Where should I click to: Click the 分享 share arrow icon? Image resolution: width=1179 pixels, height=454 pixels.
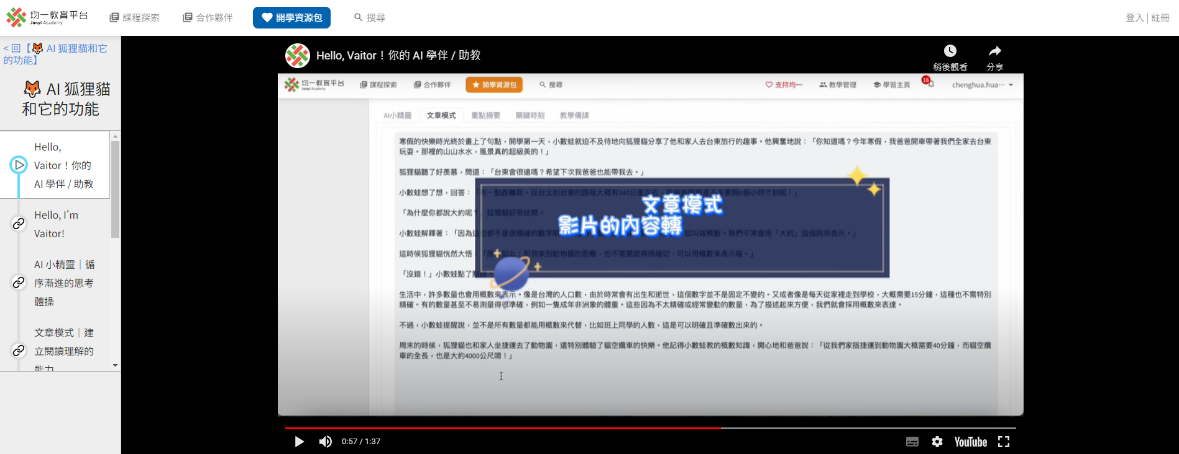click(x=995, y=51)
